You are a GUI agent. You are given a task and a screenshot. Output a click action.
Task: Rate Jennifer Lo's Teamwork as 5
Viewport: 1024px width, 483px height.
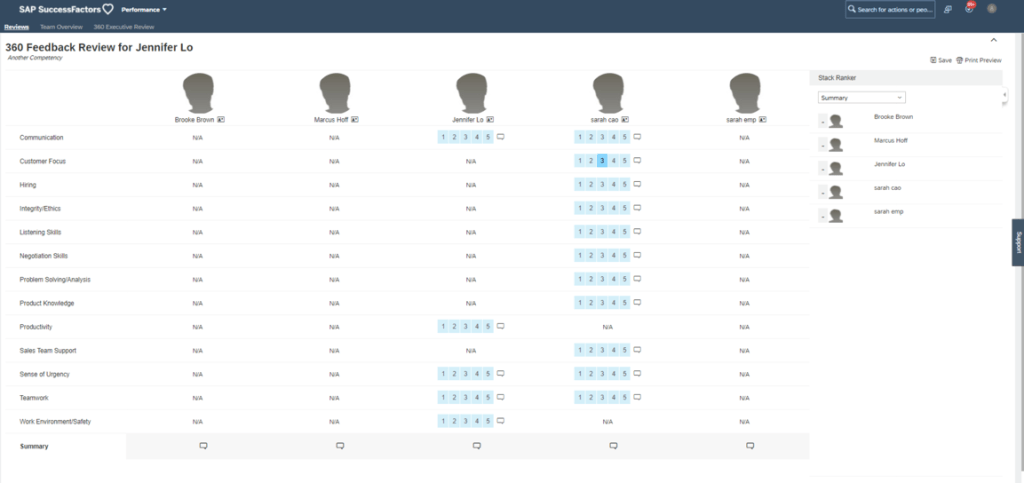[x=488, y=397]
